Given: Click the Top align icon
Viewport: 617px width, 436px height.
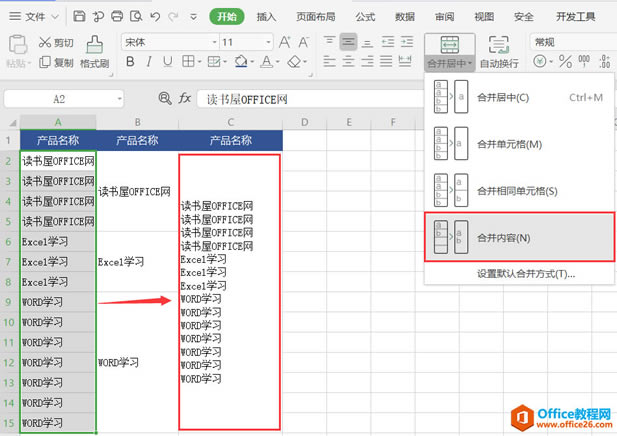Looking at the screenshot, I should (329, 41).
